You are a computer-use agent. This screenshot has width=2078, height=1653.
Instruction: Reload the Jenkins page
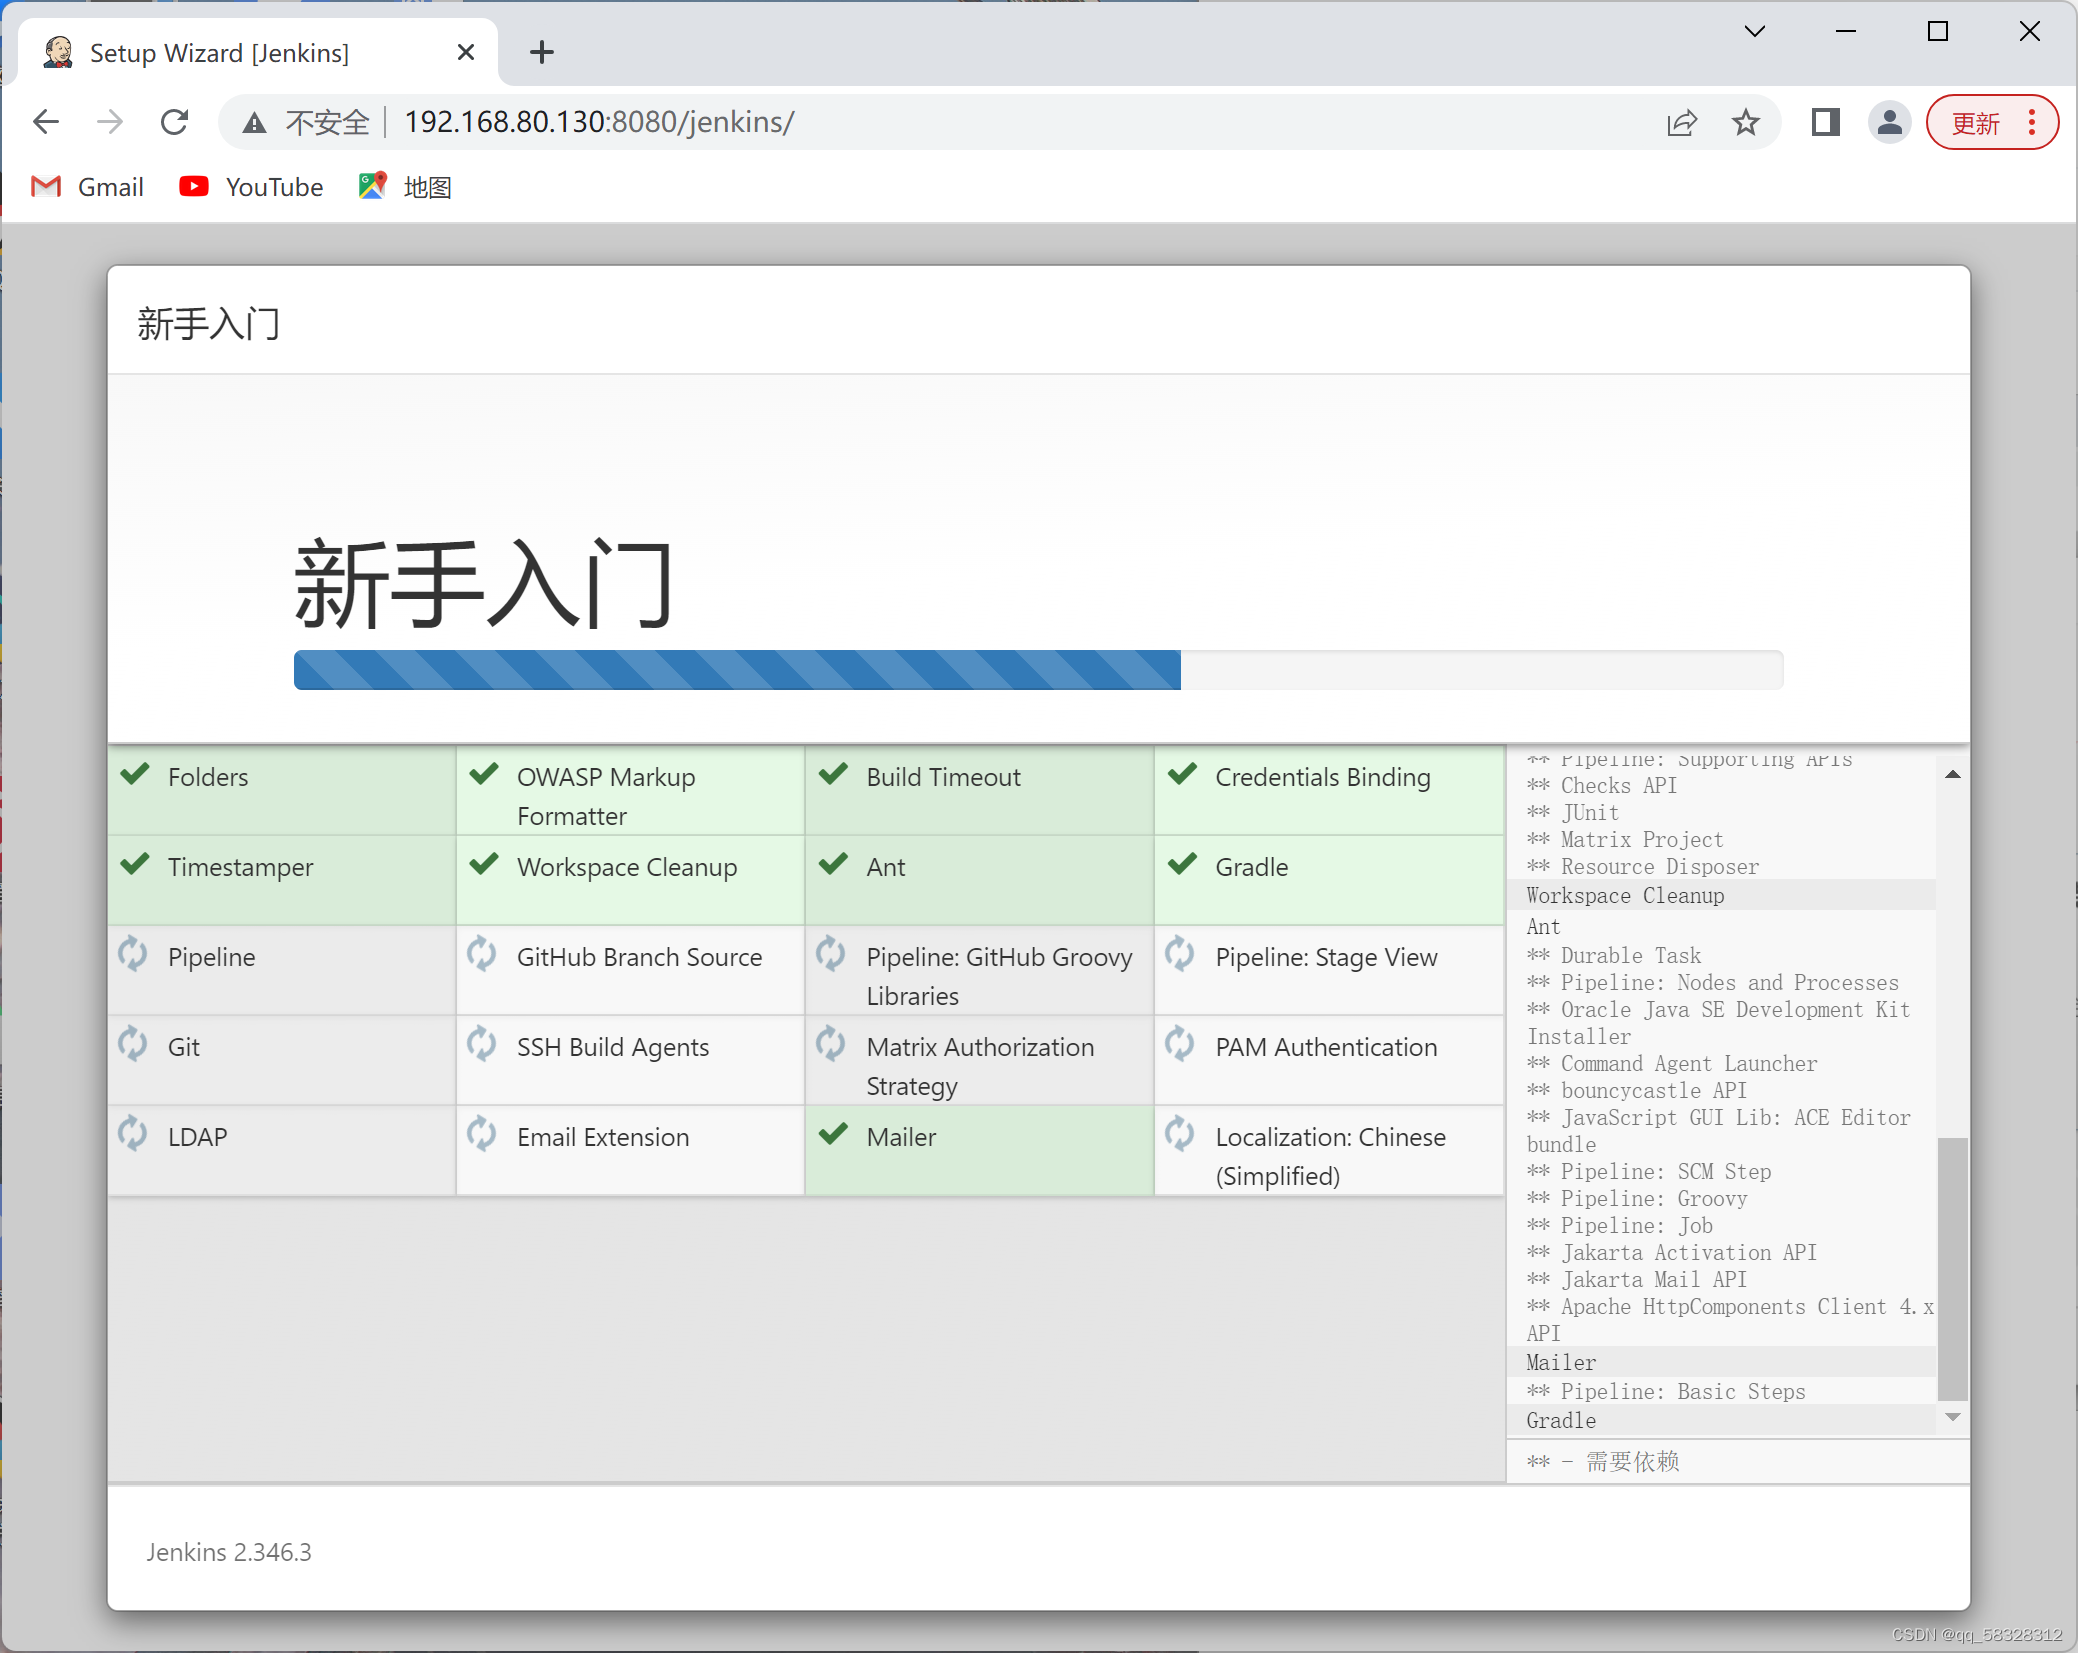point(175,122)
